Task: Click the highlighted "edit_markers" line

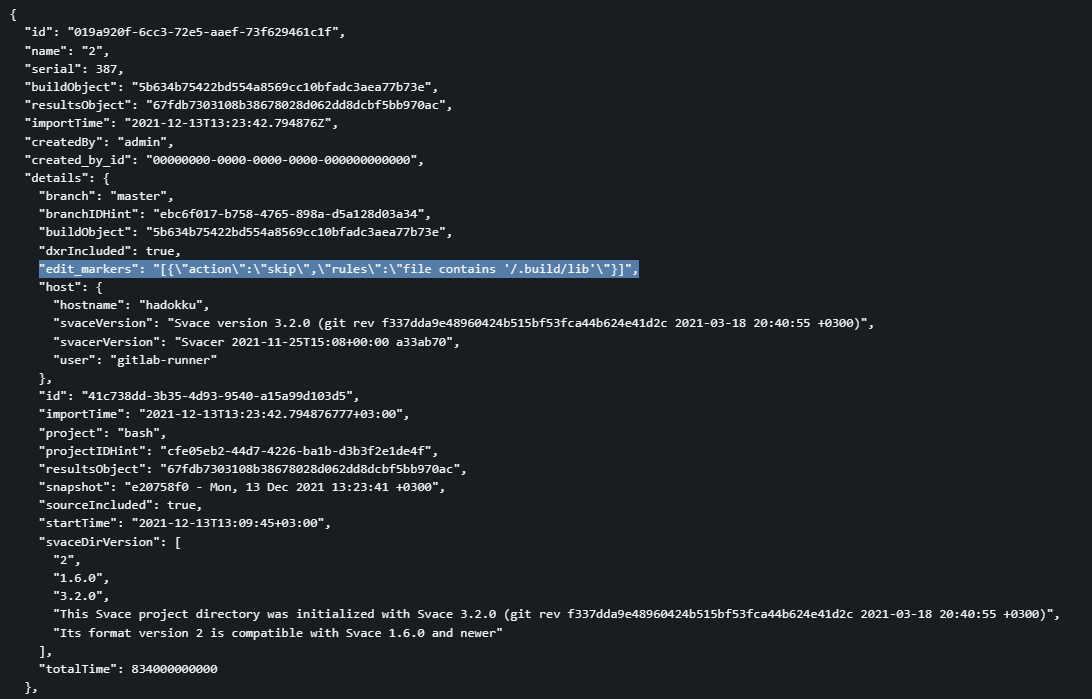Action: coord(338,269)
